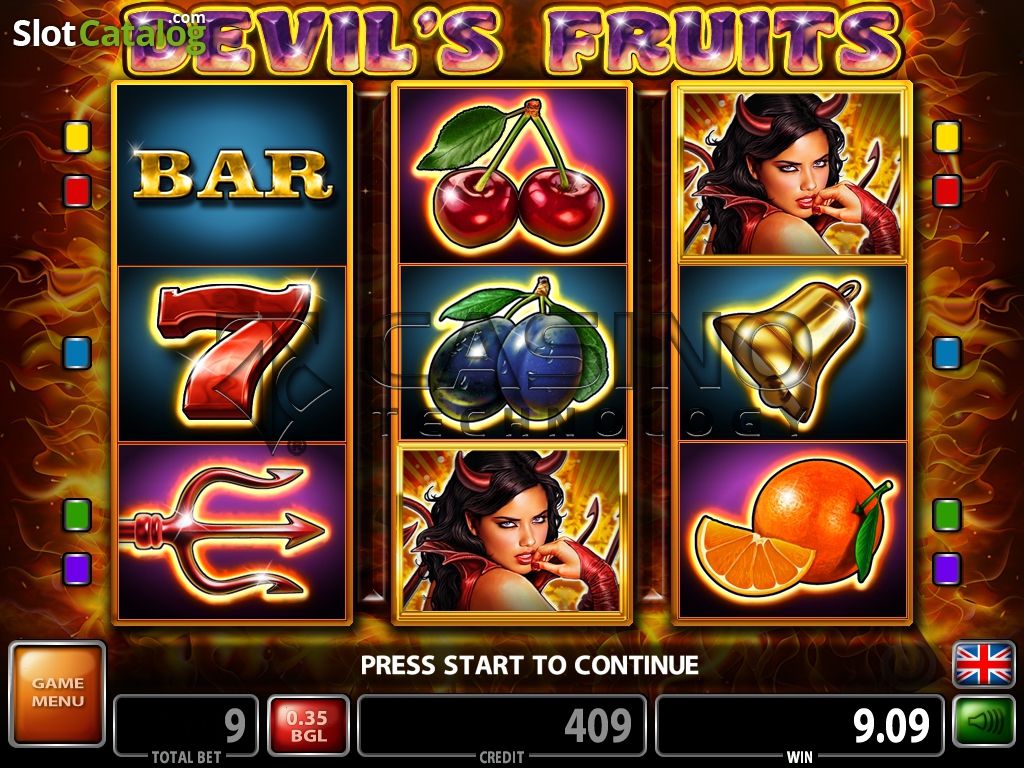Select the purple payline marker on left
The width and height of the screenshot is (1024, 768).
(x=77, y=568)
